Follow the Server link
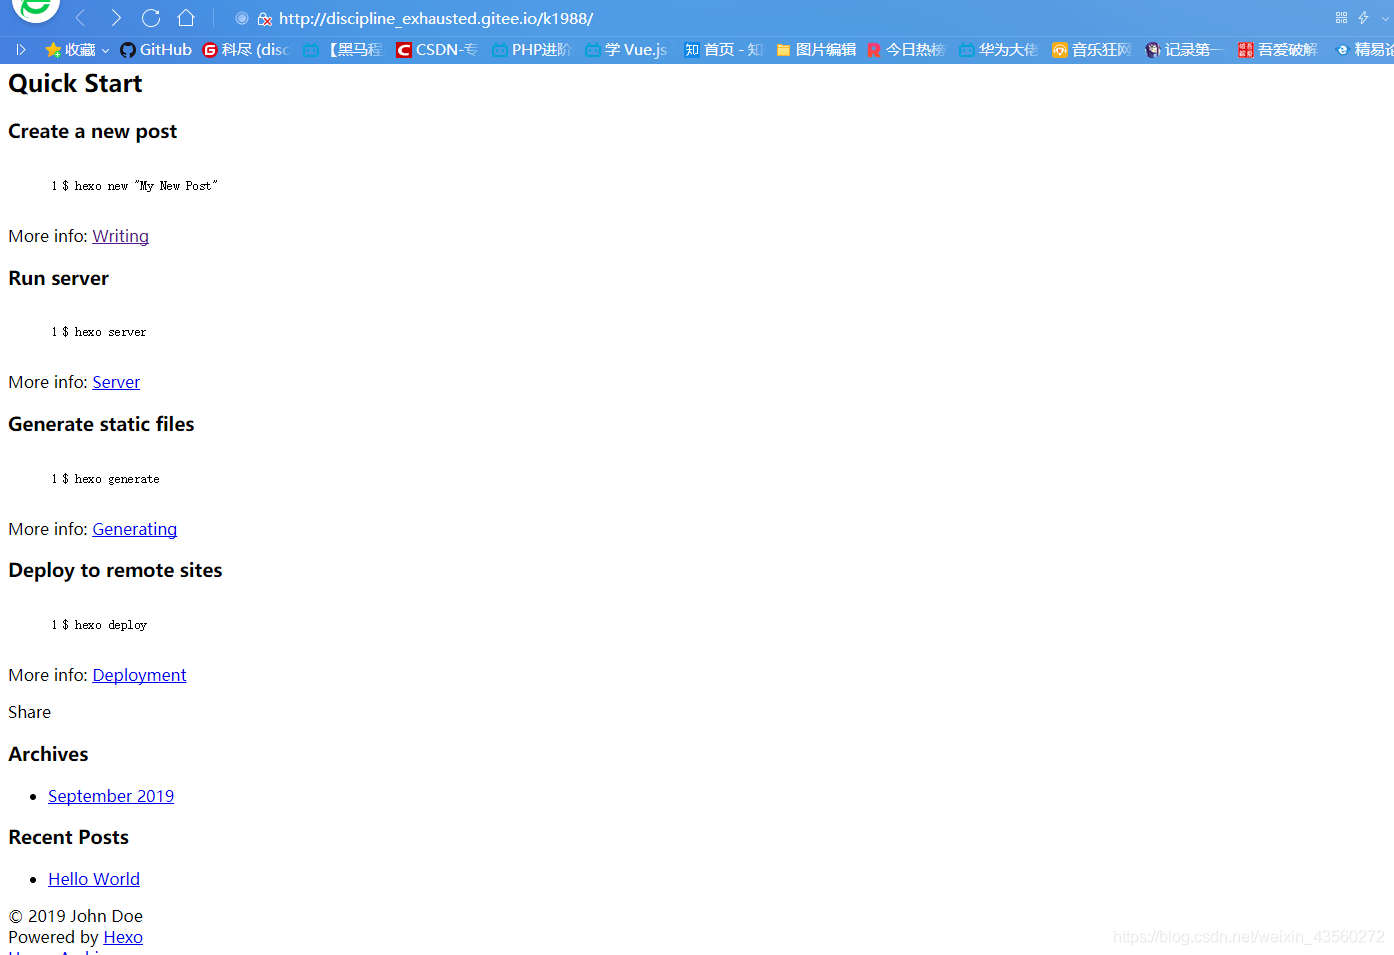 [x=116, y=382]
